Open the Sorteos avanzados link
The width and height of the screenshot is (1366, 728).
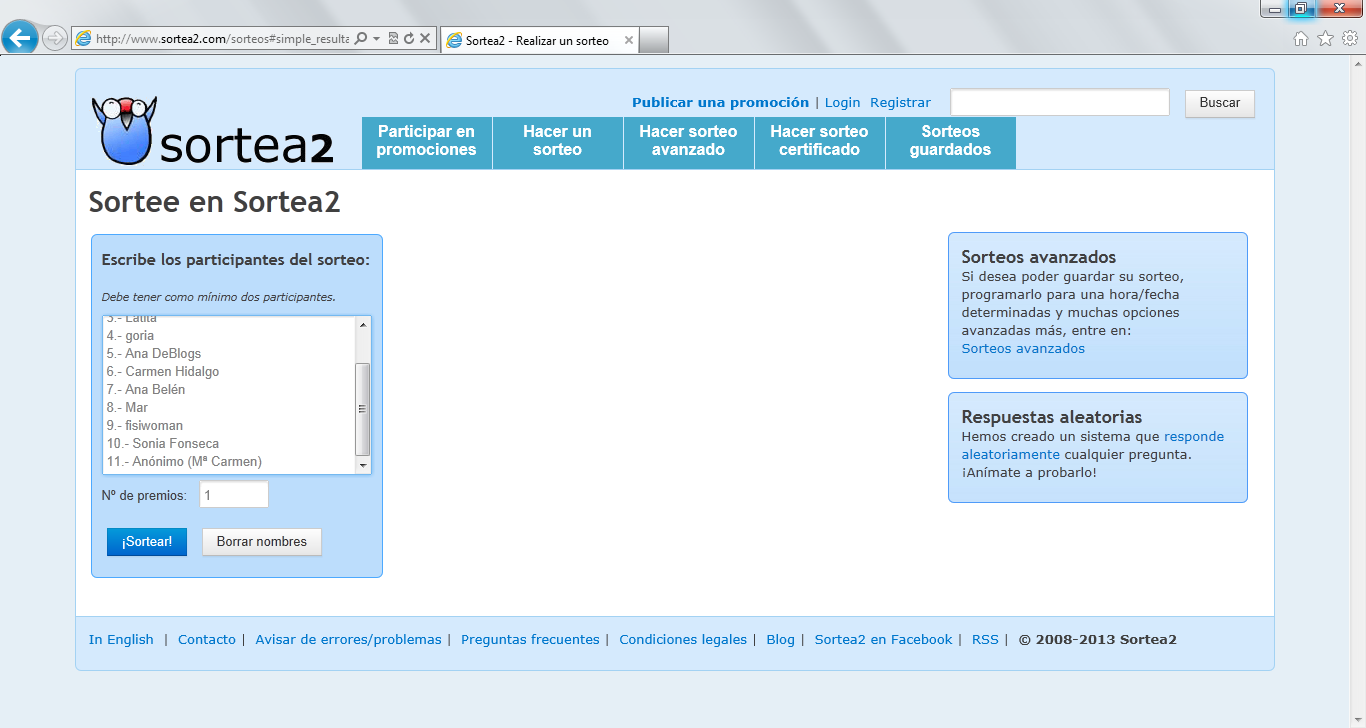(1023, 349)
